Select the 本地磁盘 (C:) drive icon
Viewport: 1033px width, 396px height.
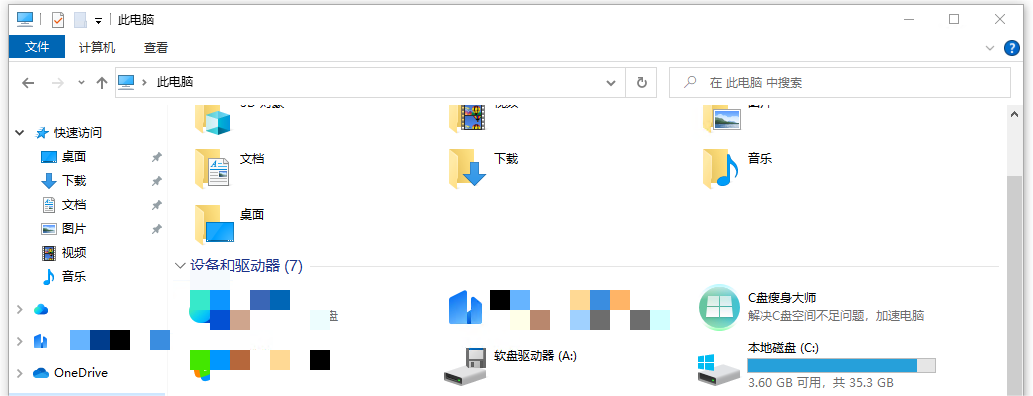pyautogui.click(x=718, y=370)
